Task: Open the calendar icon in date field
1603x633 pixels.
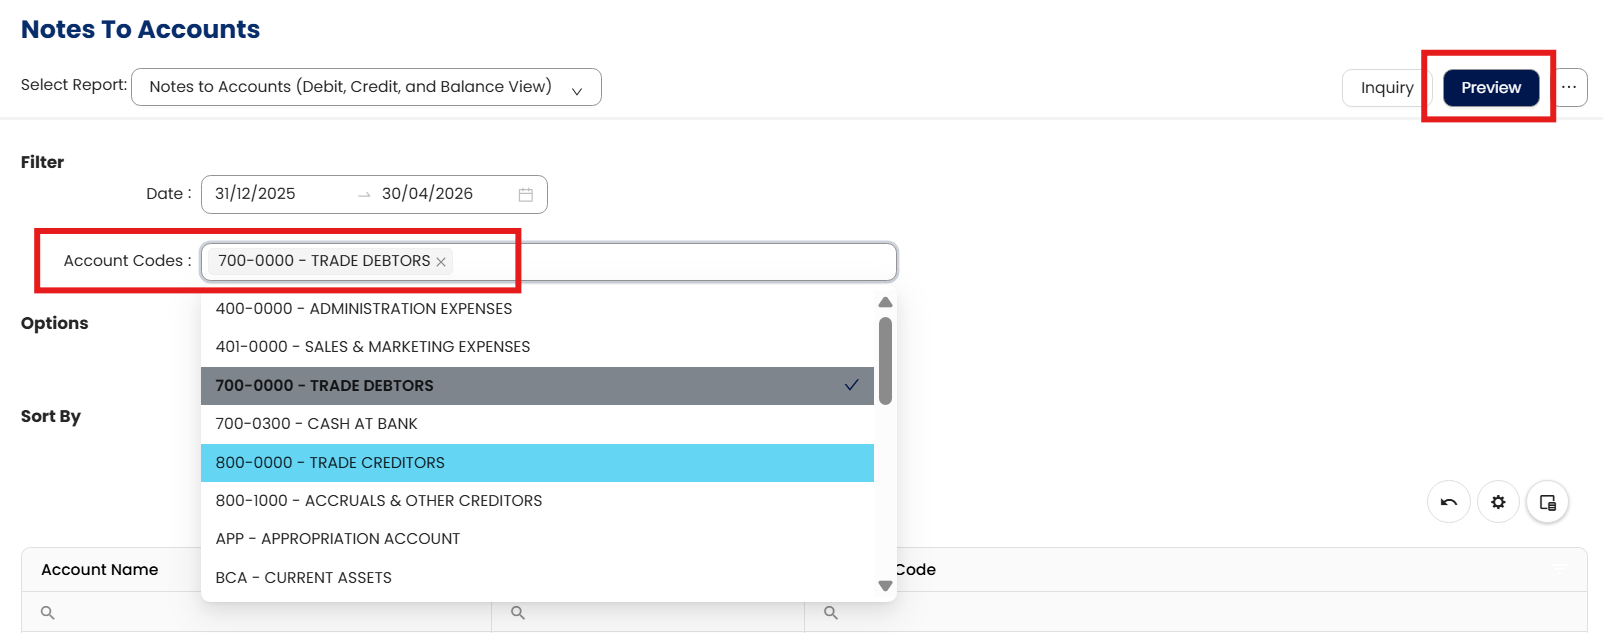Action: click(x=526, y=195)
